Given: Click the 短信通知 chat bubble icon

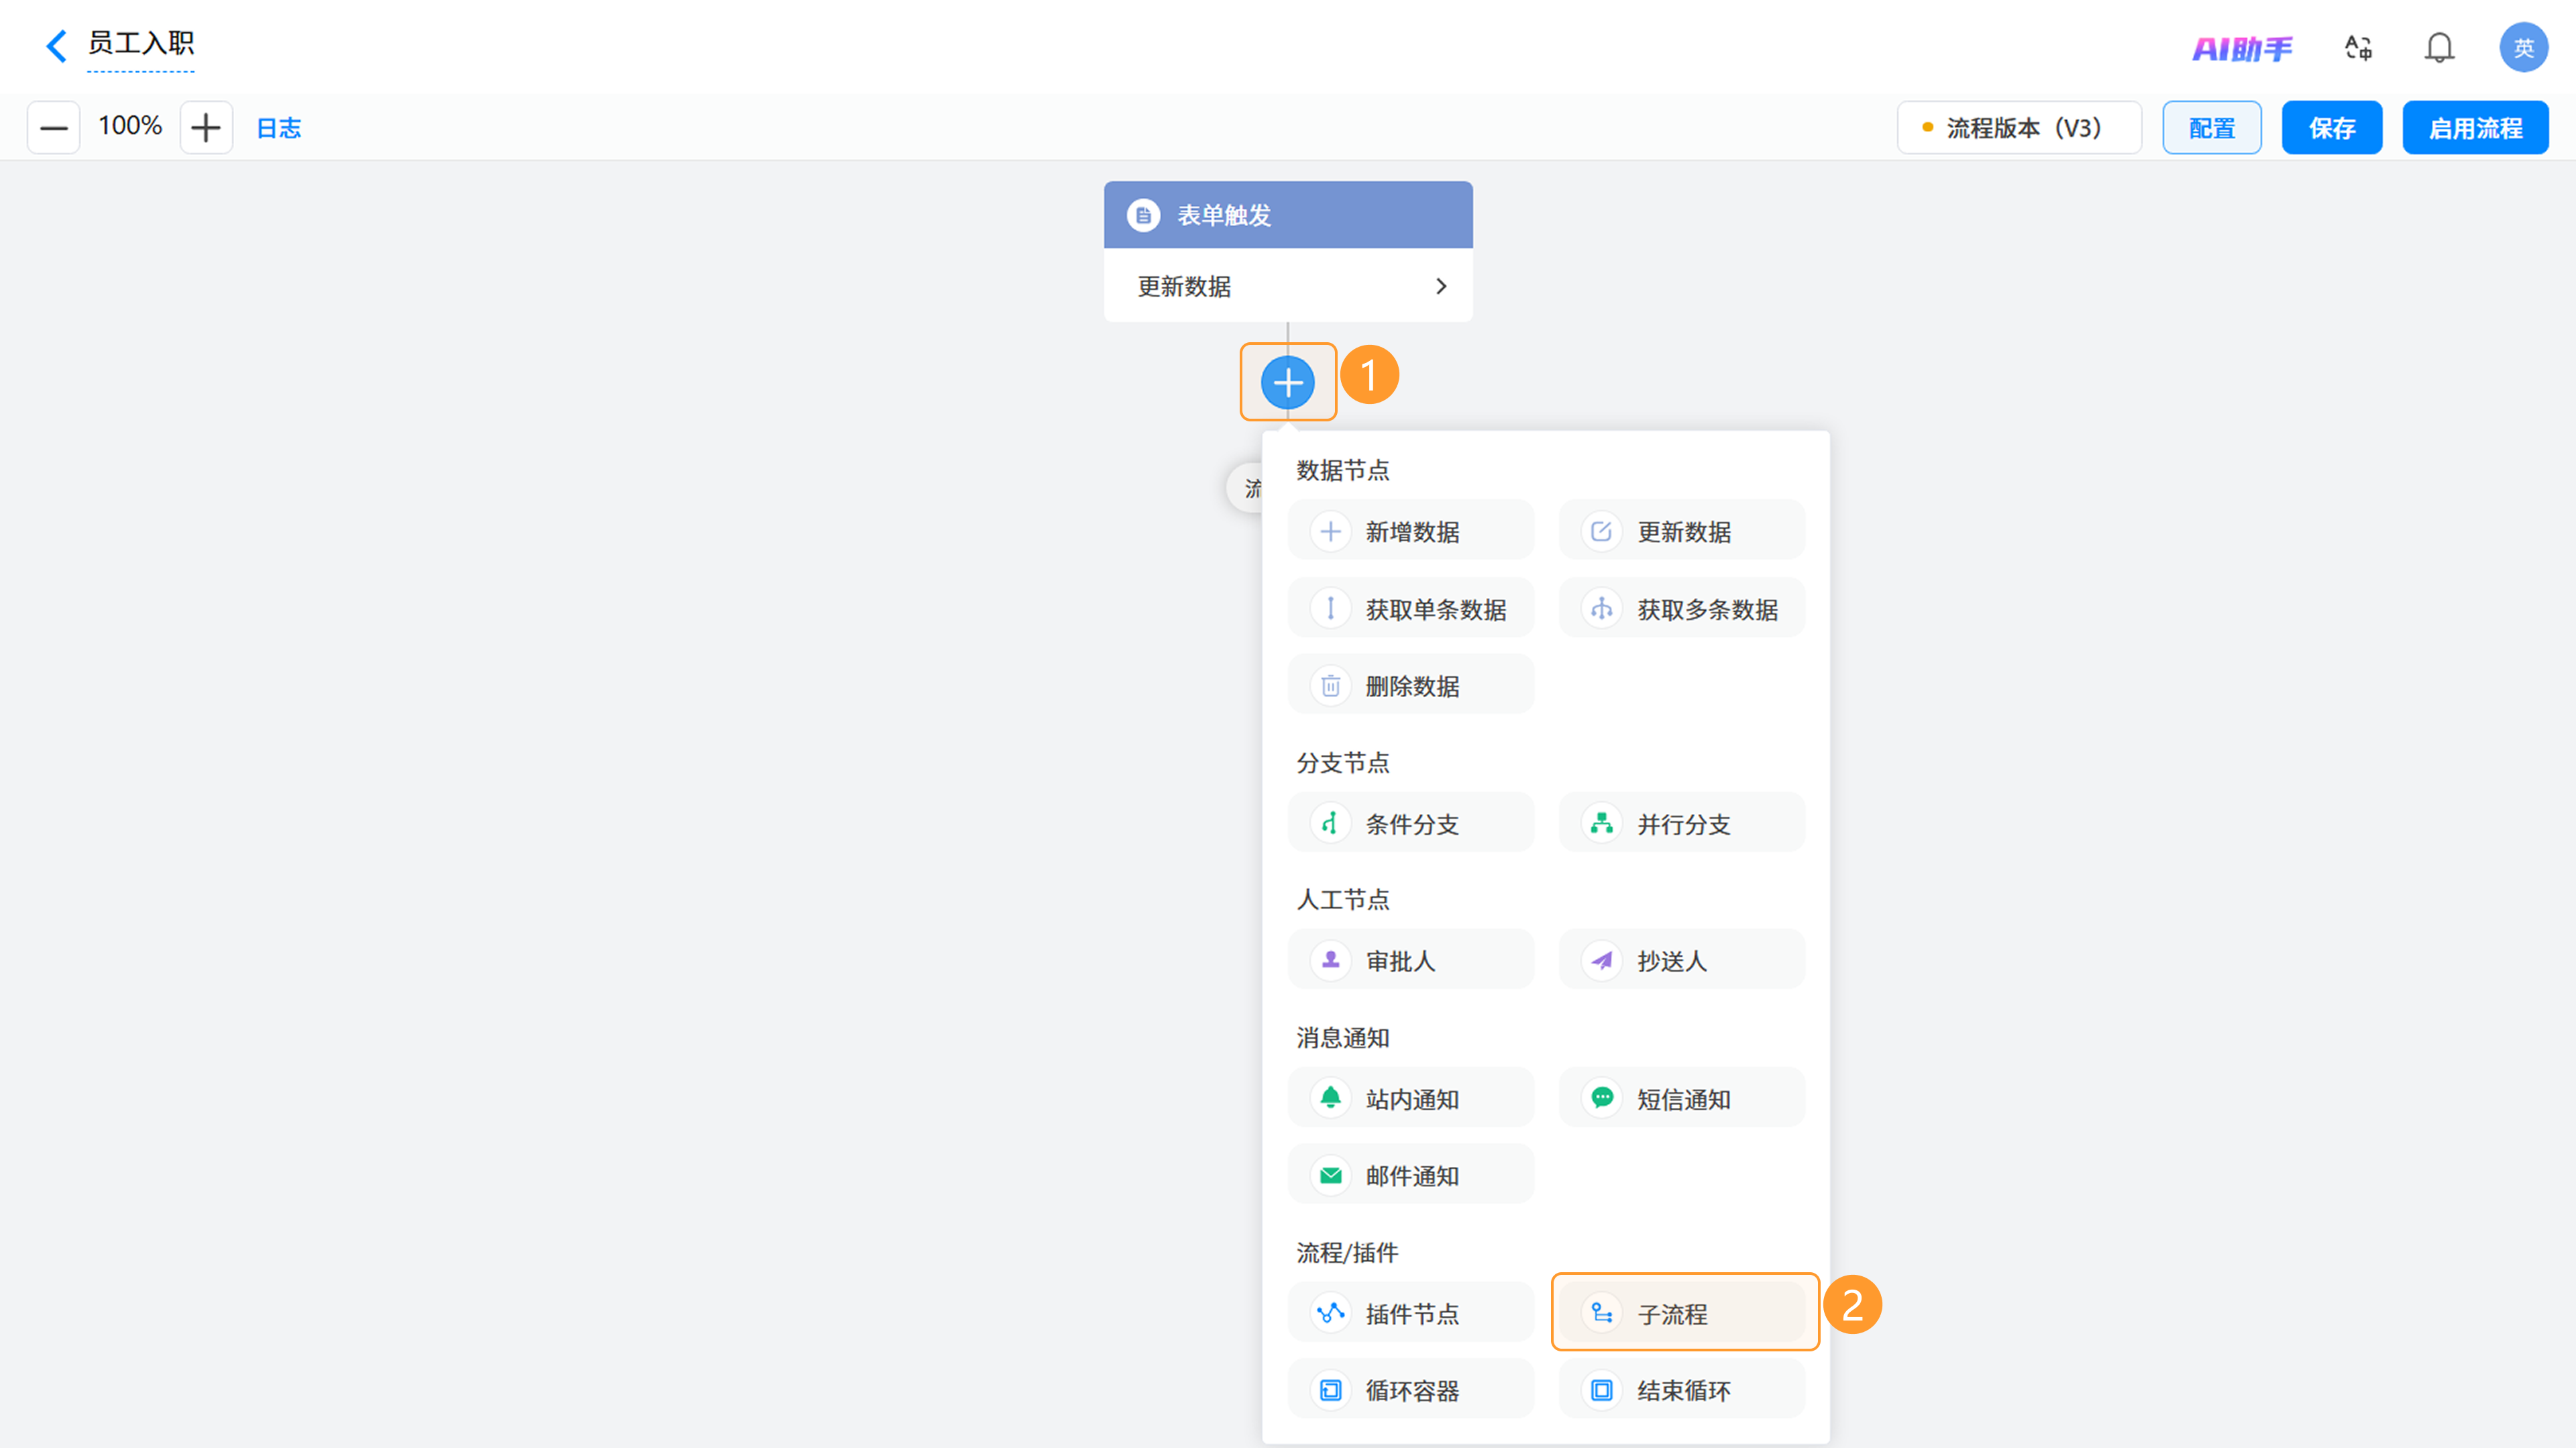Looking at the screenshot, I should point(1601,1098).
